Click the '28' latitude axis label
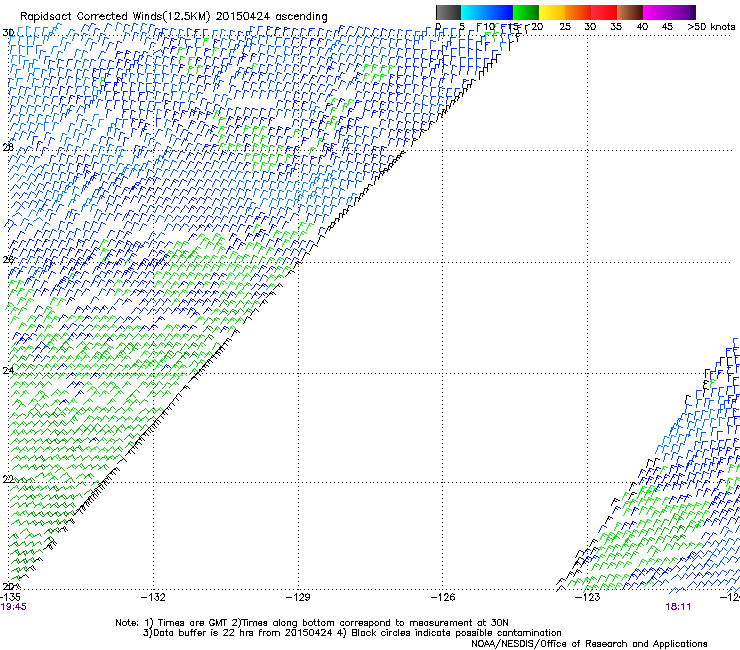The width and height of the screenshot is (740, 650). click(x=8, y=147)
